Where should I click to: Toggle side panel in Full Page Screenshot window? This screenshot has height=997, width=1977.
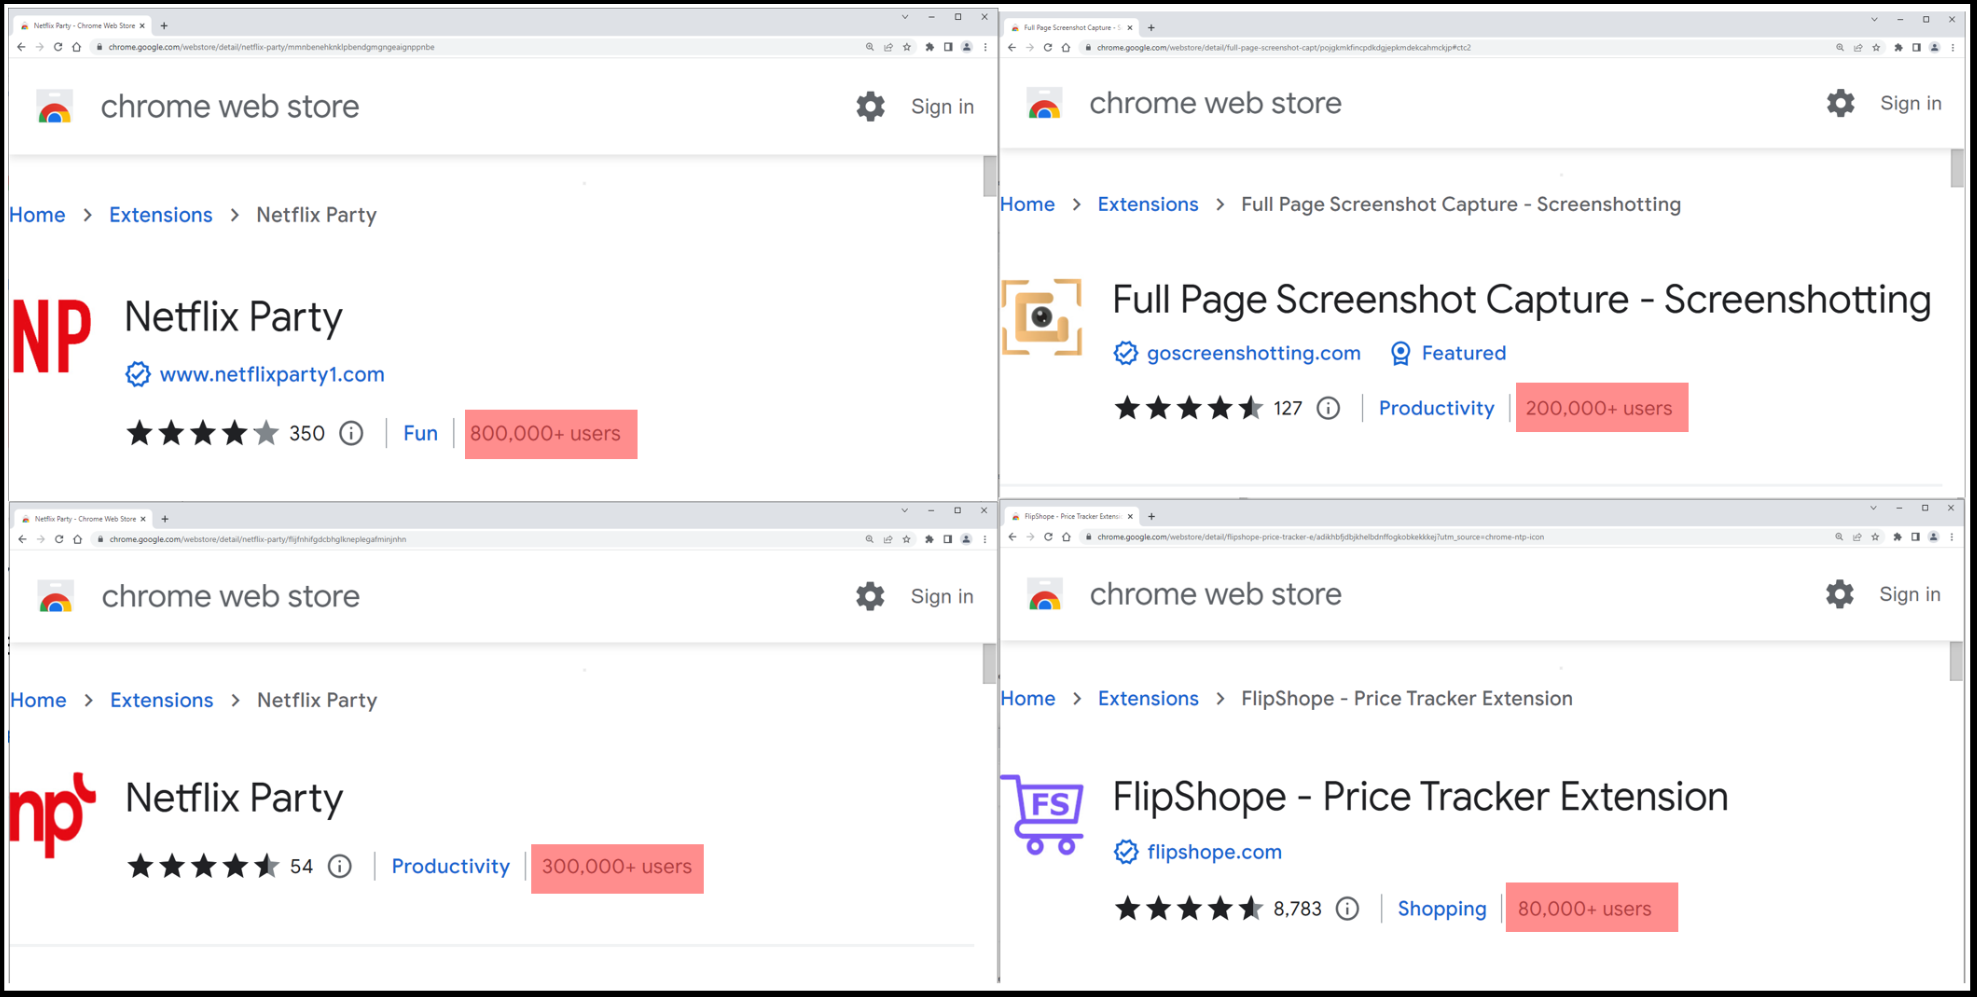pos(1916,47)
